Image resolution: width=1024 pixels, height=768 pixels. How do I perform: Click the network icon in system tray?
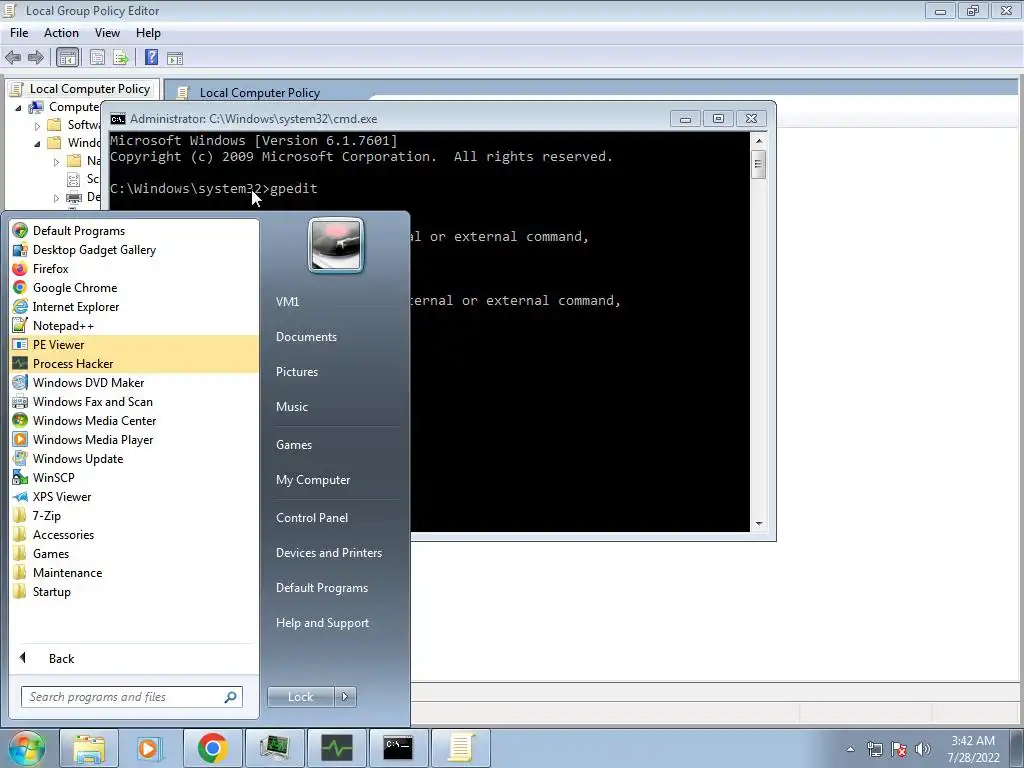(x=874, y=749)
